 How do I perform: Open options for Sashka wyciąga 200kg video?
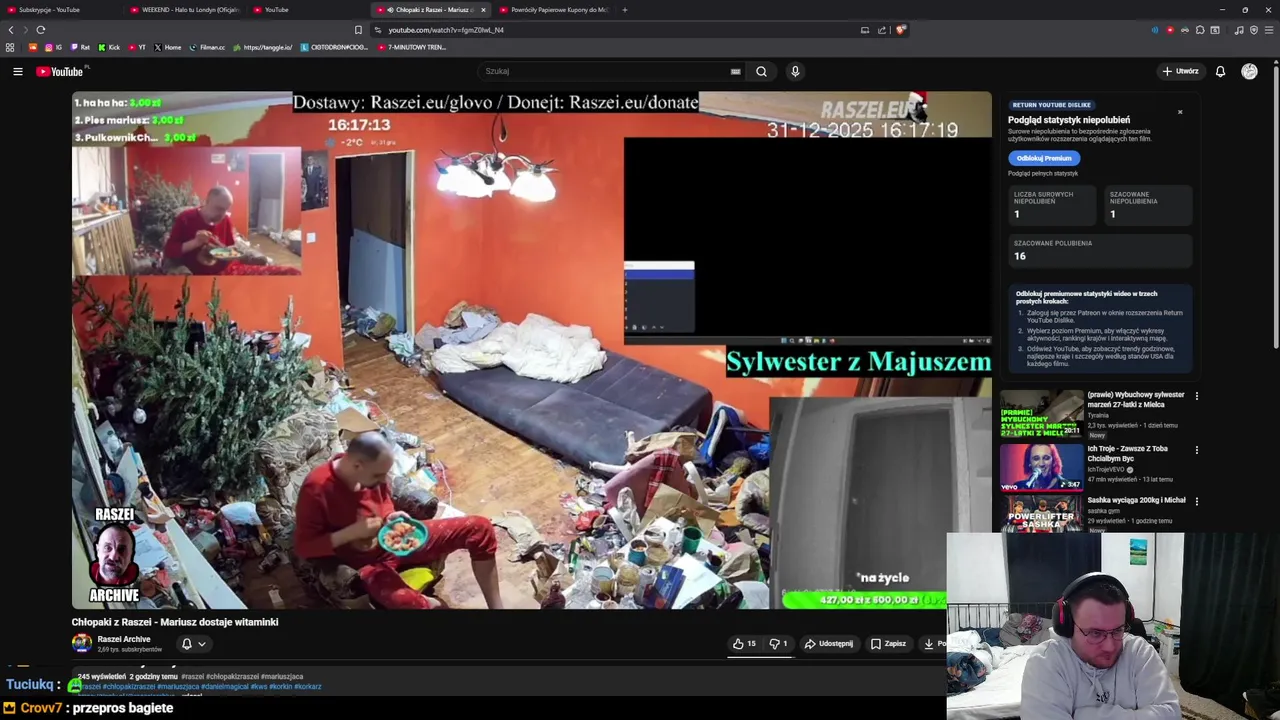coord(1196,501)
